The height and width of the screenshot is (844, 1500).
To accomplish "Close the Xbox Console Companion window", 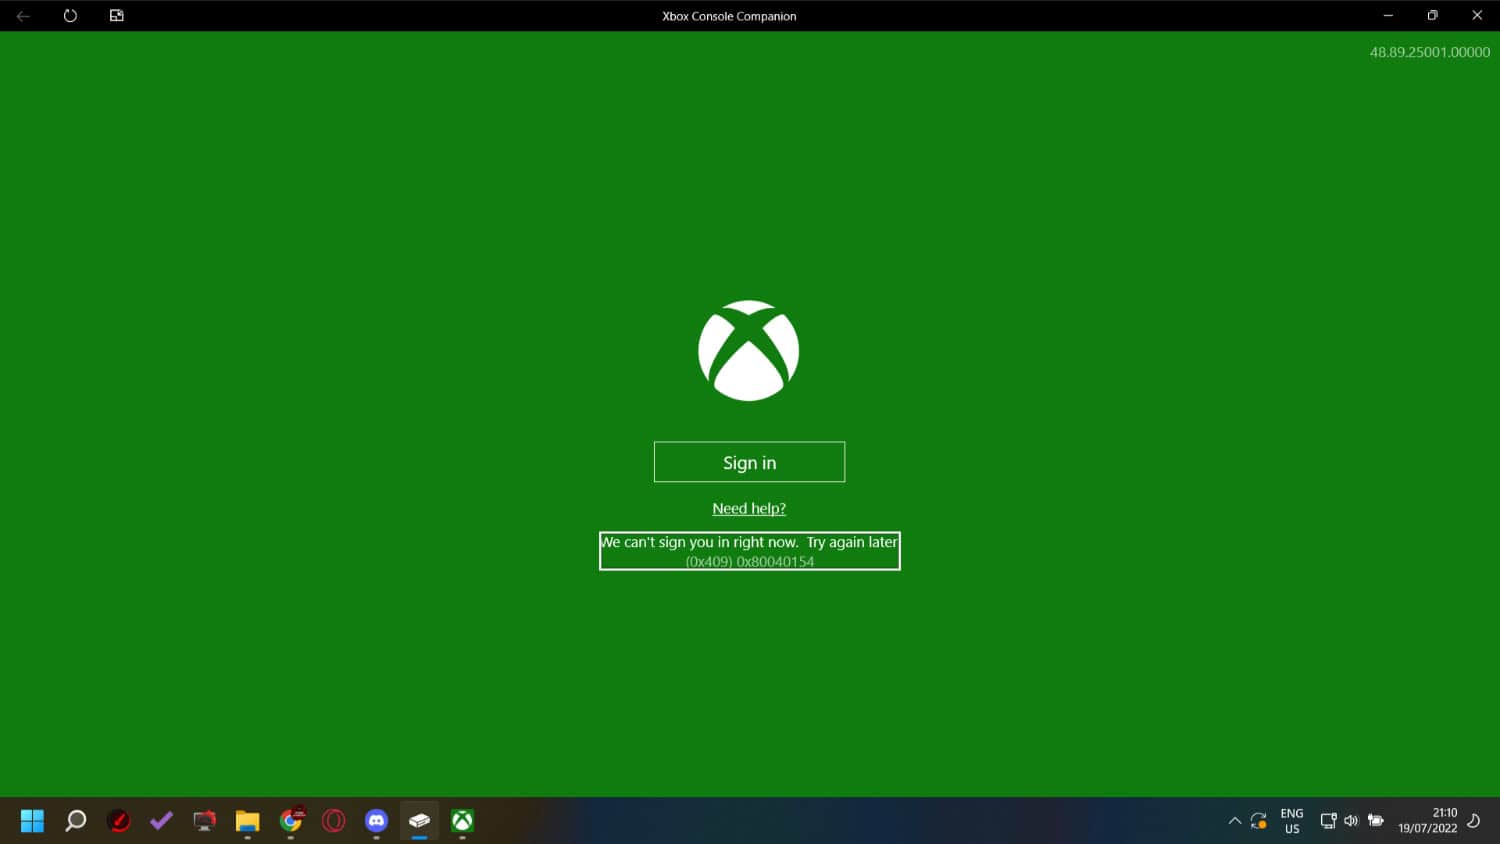I will pyautogui.click(x=1477, y=16).
